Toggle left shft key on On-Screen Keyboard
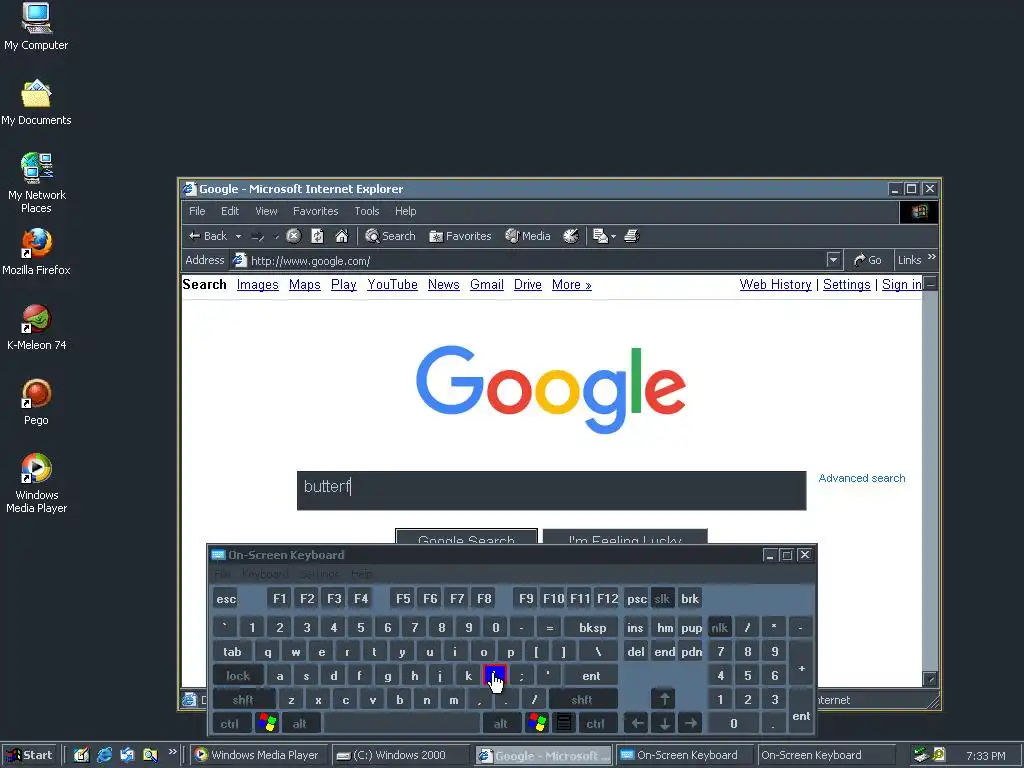The height and width of the screenshot is (768, 1024). 243,700
